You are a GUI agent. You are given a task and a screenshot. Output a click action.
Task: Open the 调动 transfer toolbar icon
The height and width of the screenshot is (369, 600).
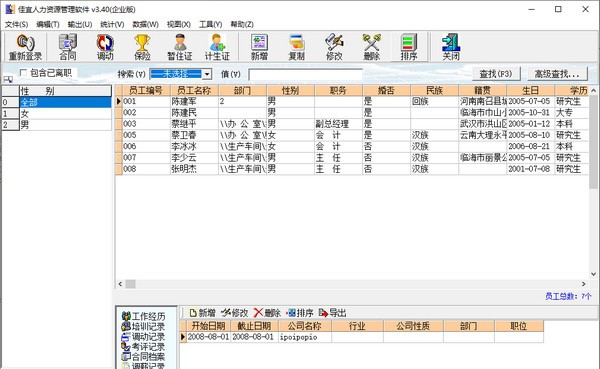tap(105, 47)
